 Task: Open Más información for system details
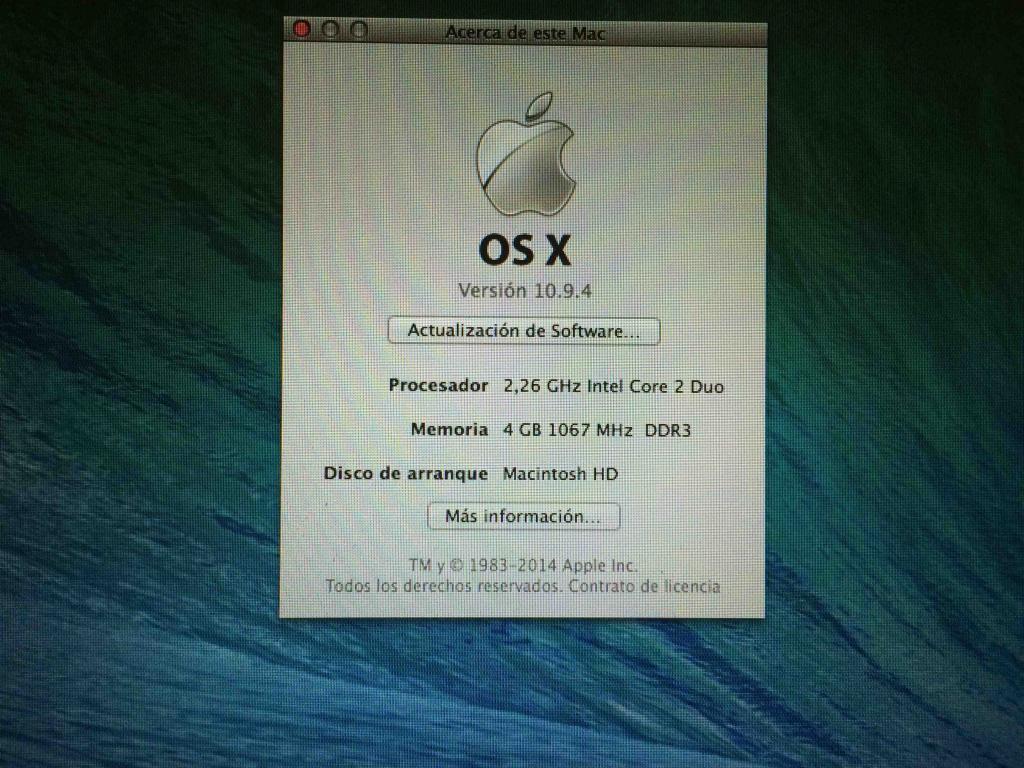pos(523,517)
